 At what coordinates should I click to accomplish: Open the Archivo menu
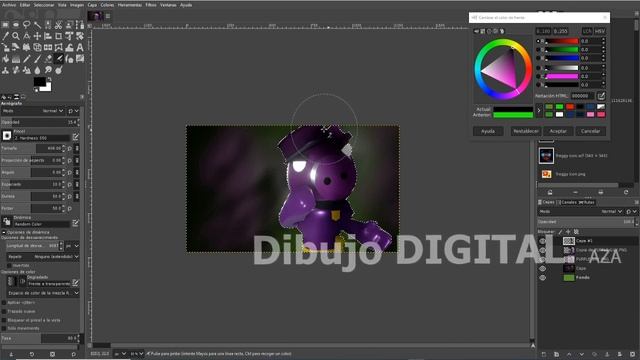[x=9, y=5]
